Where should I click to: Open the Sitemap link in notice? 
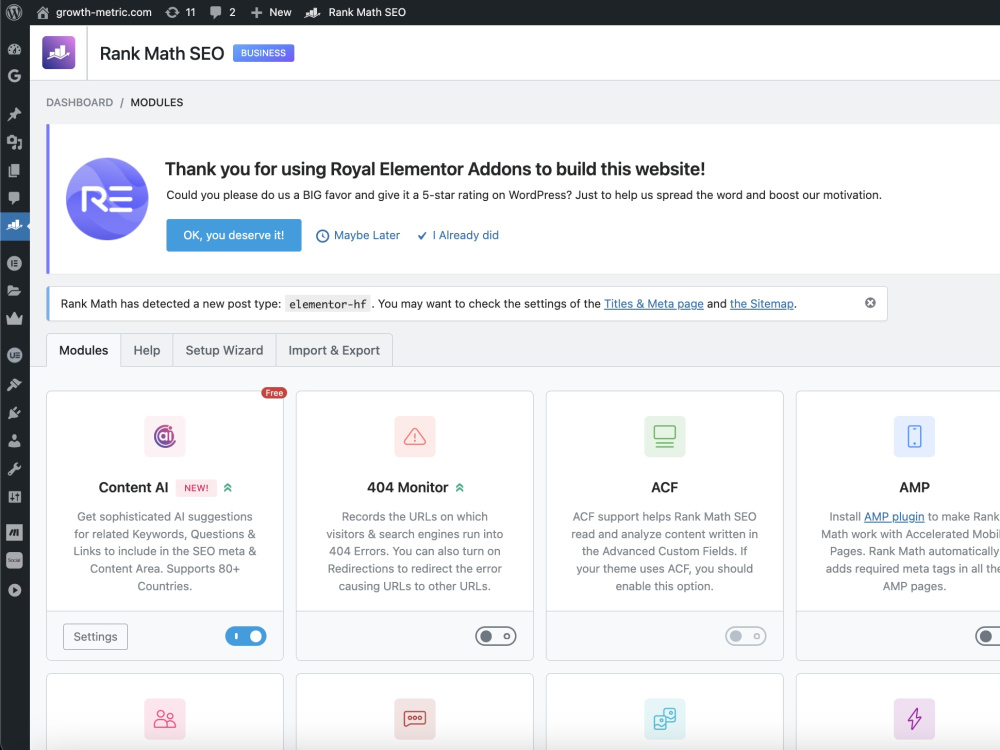pyautogui.click(x=761, y=304)
